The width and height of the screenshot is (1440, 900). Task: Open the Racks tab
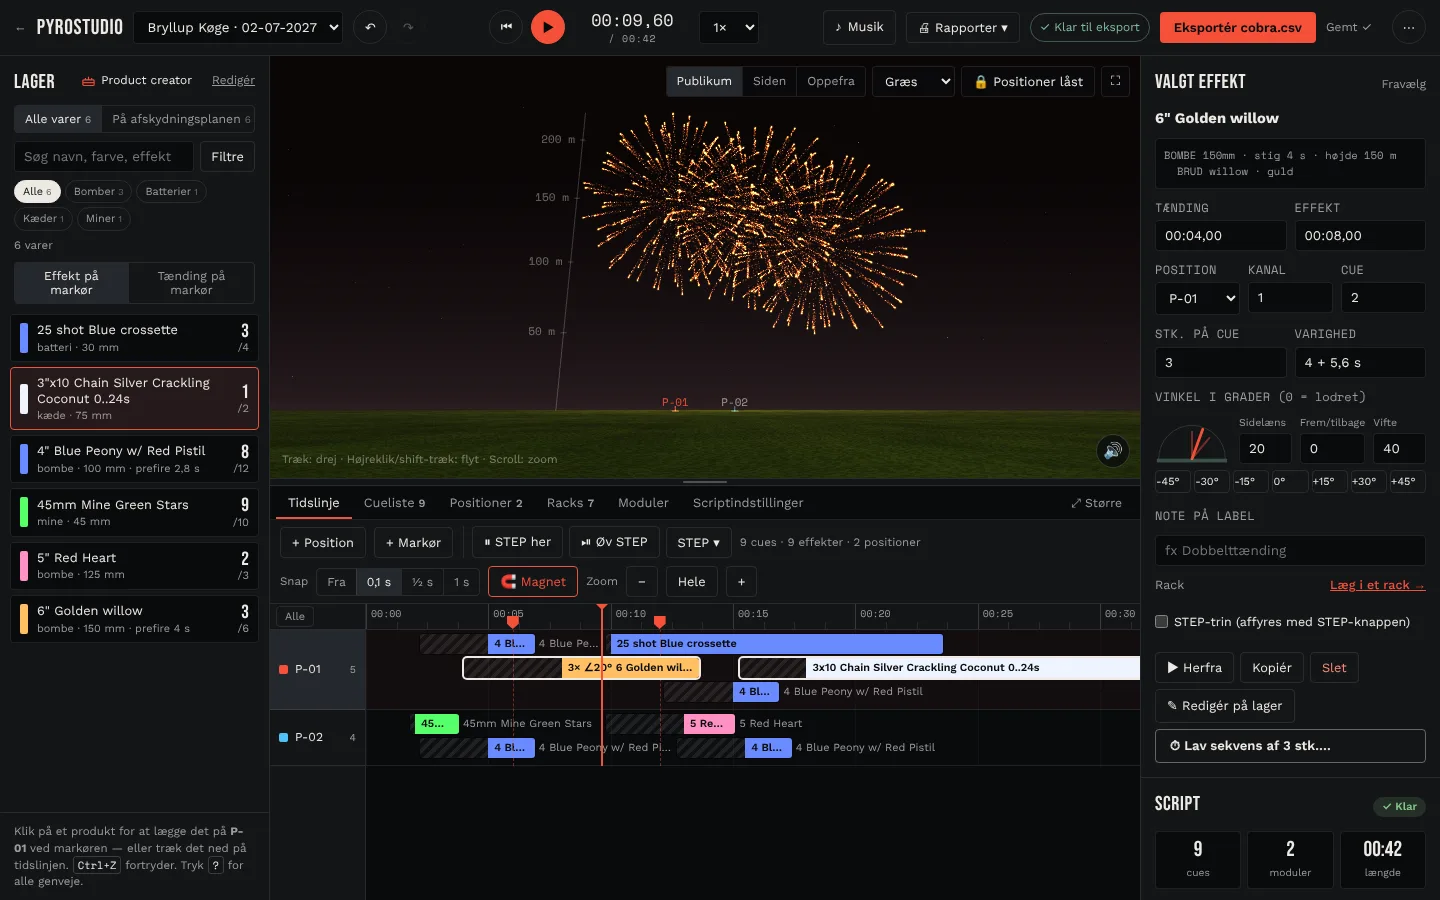click(570, 503)
